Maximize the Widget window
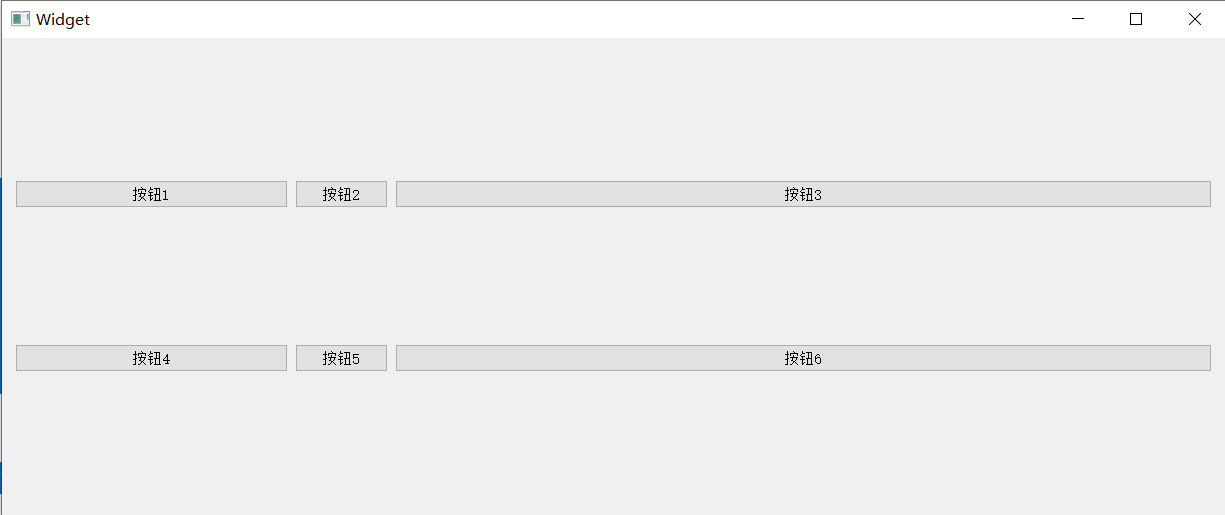Viewport: 1225px width, 515px height. pyautogui.click(x=1136, y=19)
